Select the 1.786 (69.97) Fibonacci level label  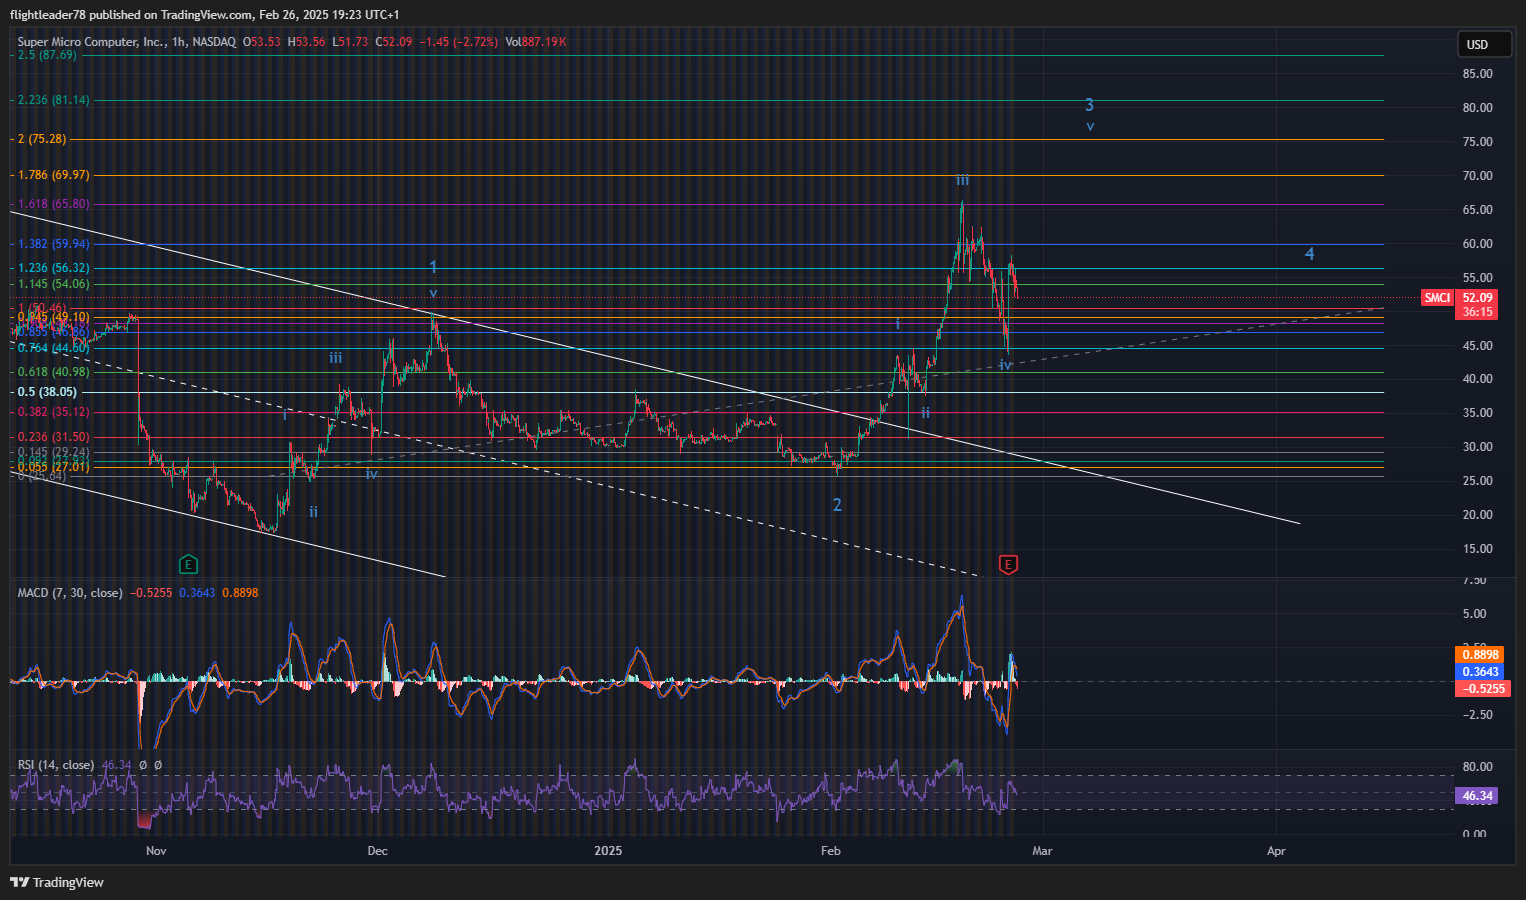51,175
